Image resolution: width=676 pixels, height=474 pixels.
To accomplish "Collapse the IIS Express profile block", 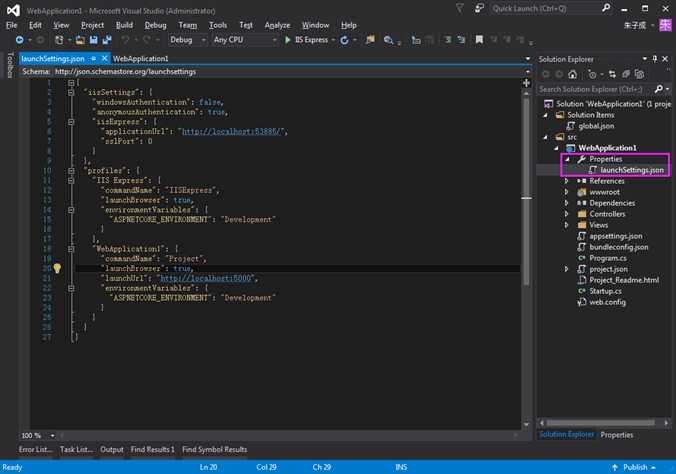I will click(71, 180).
